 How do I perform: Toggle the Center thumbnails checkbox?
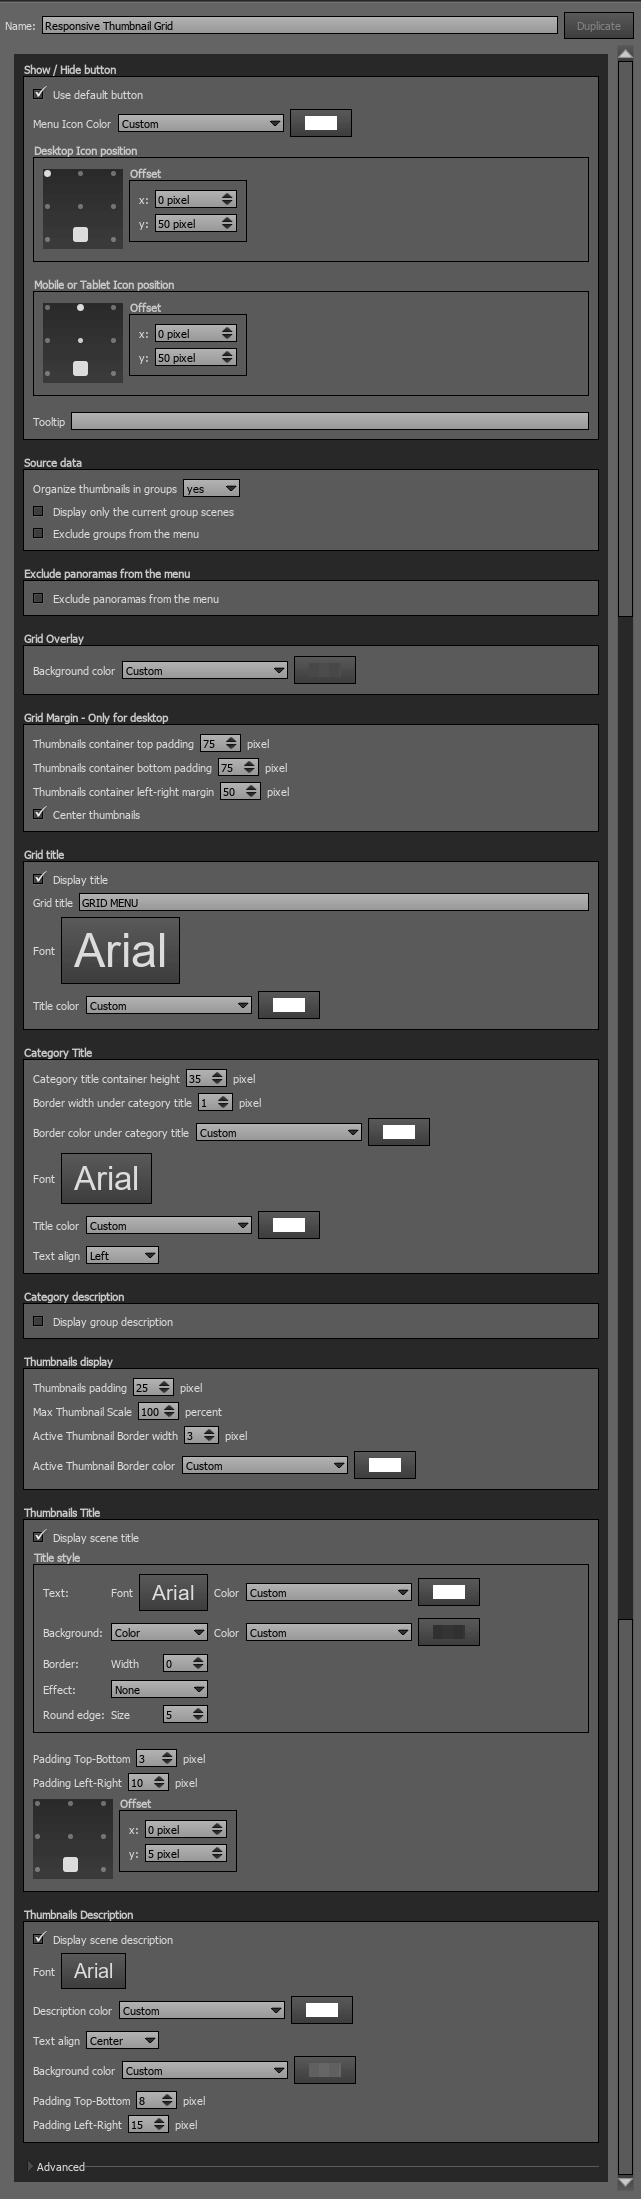pyautogui.click(x=39, y=814)
